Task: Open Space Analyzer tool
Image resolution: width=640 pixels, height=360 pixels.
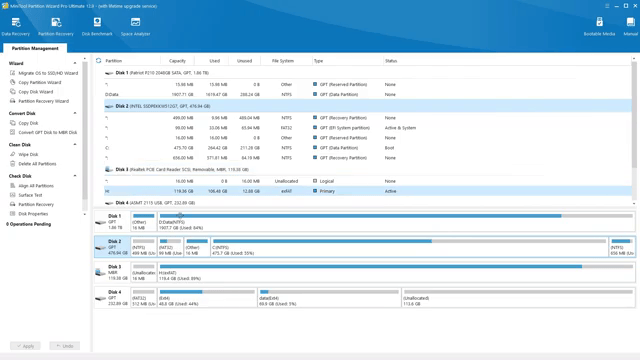Action: pyautogui.click(x=136, y=27)
